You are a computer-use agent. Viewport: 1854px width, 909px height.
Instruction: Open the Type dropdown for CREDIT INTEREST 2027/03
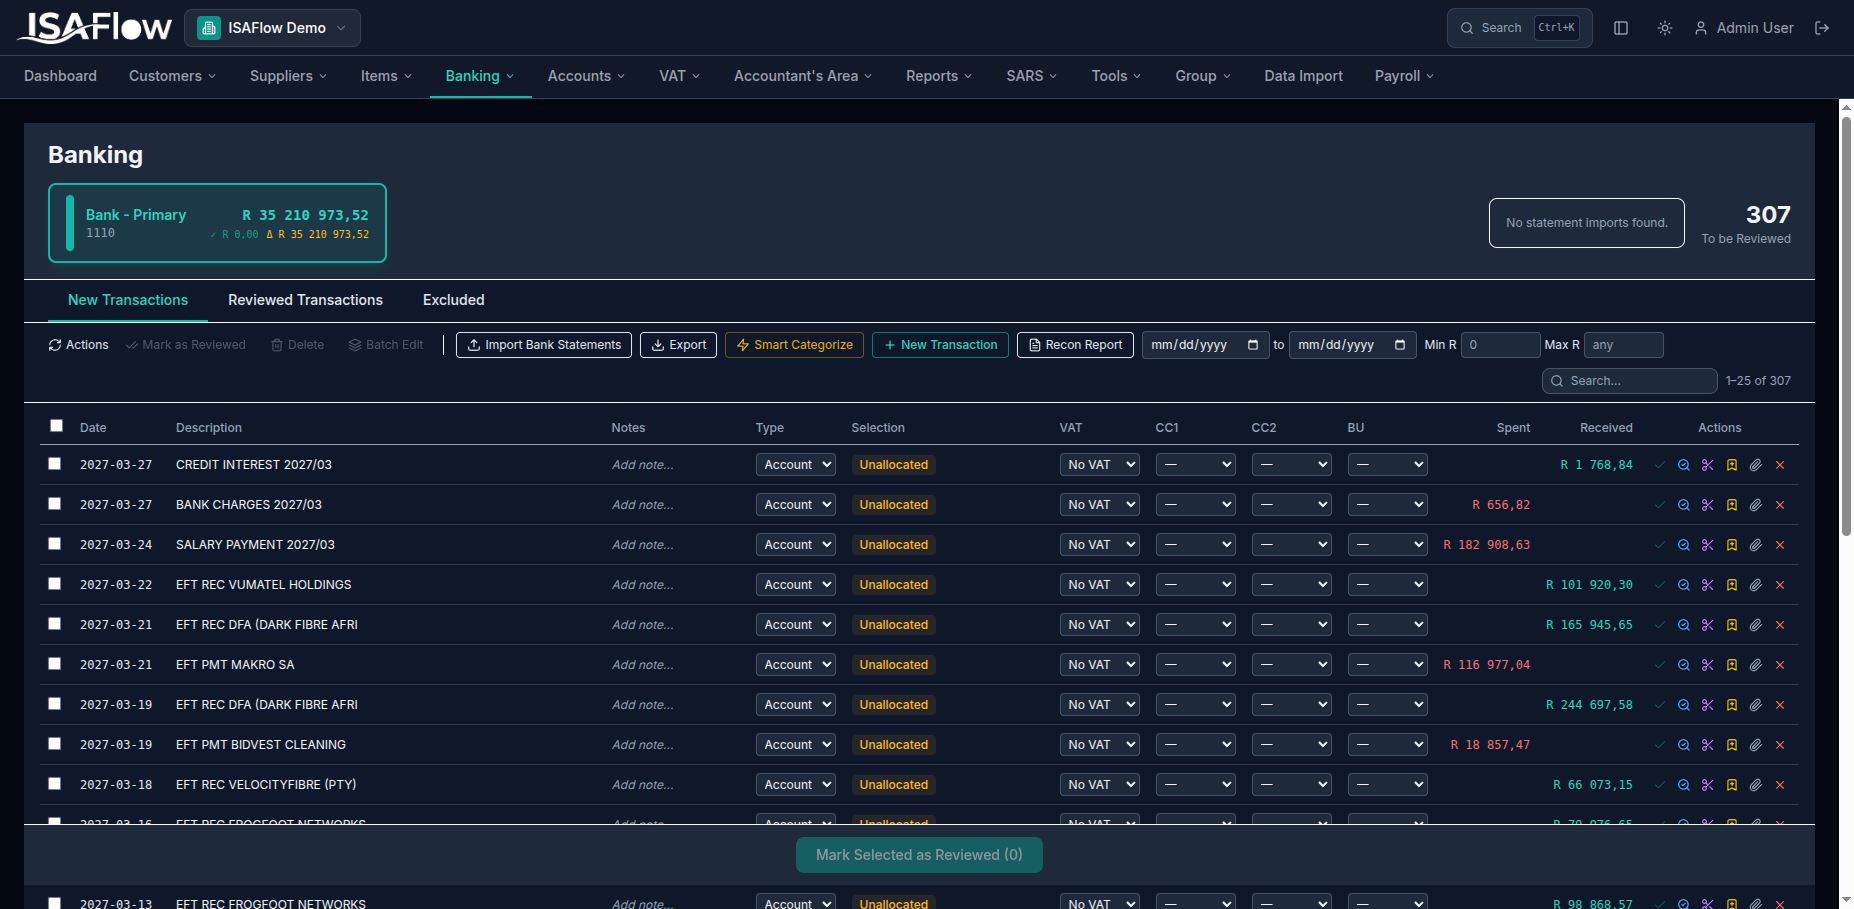click(x=795, y=465)
